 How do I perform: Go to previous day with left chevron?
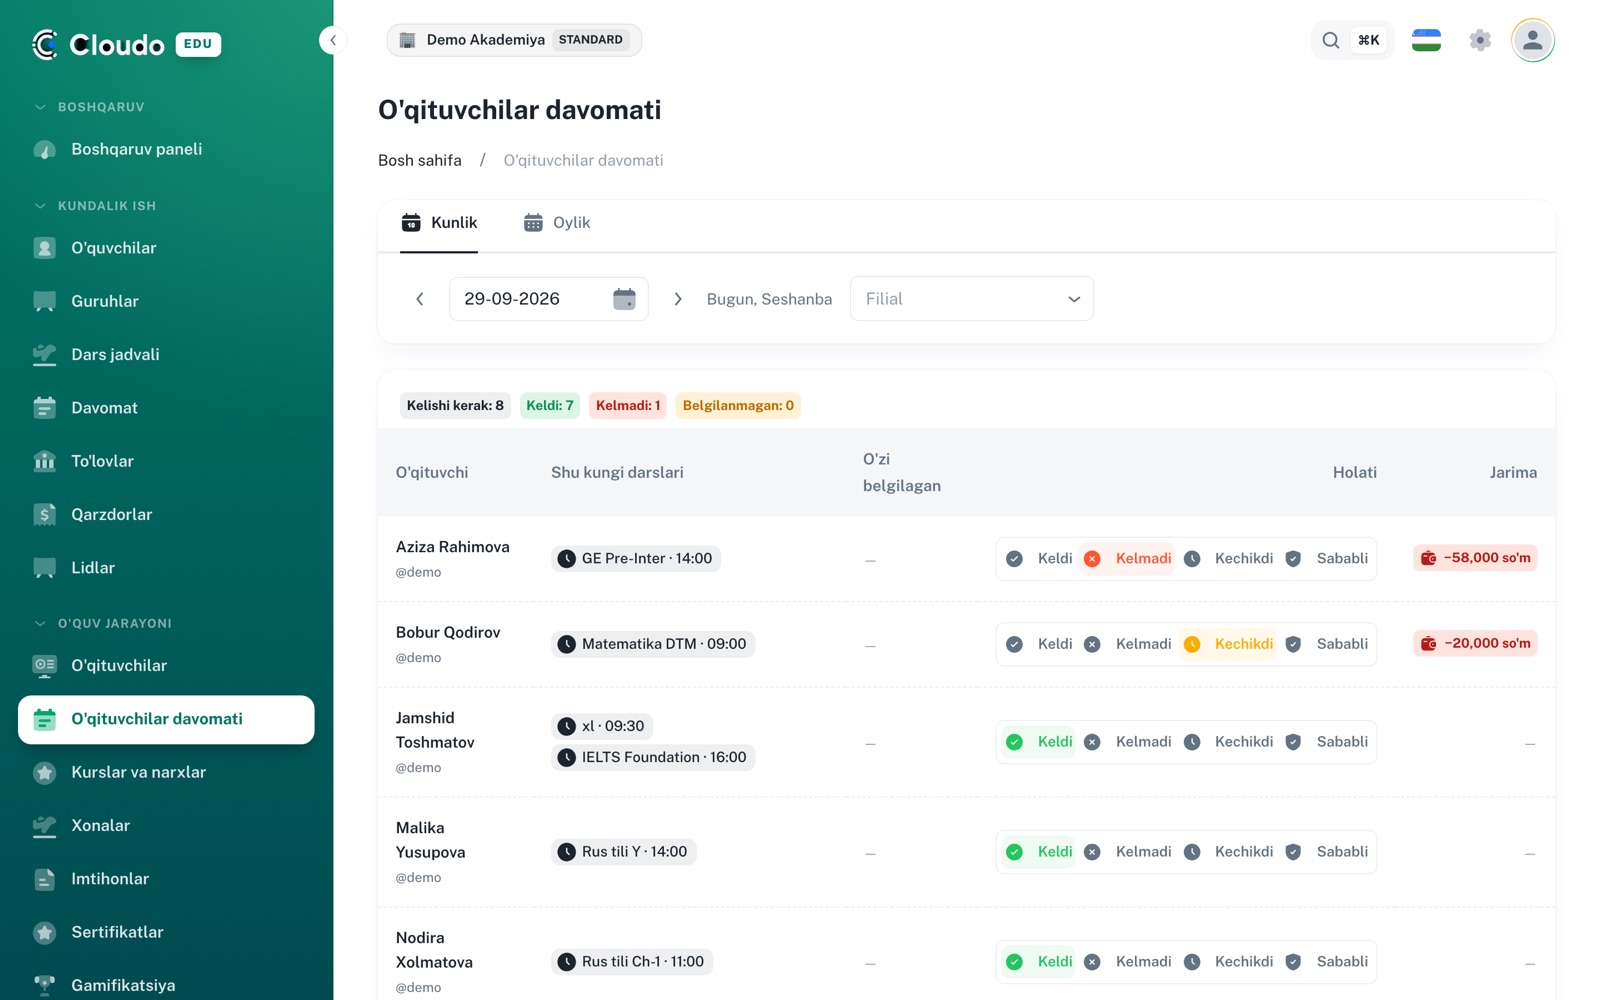click(420, 299)
